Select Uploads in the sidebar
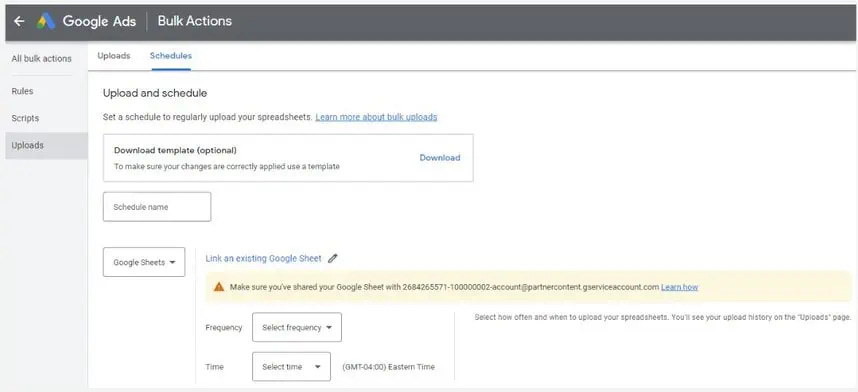This screenshot has width=858, height=392. point(47,146)
